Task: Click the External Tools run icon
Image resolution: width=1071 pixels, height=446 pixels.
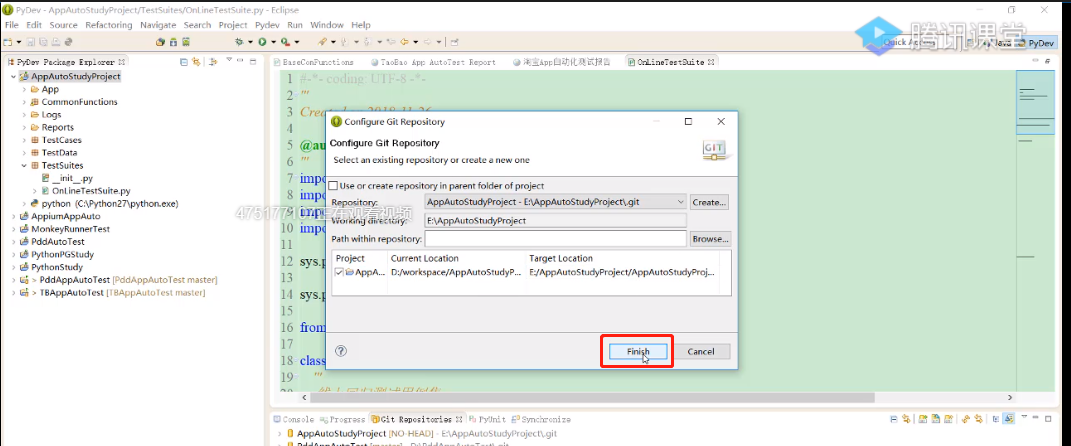Action: (285, 42)
